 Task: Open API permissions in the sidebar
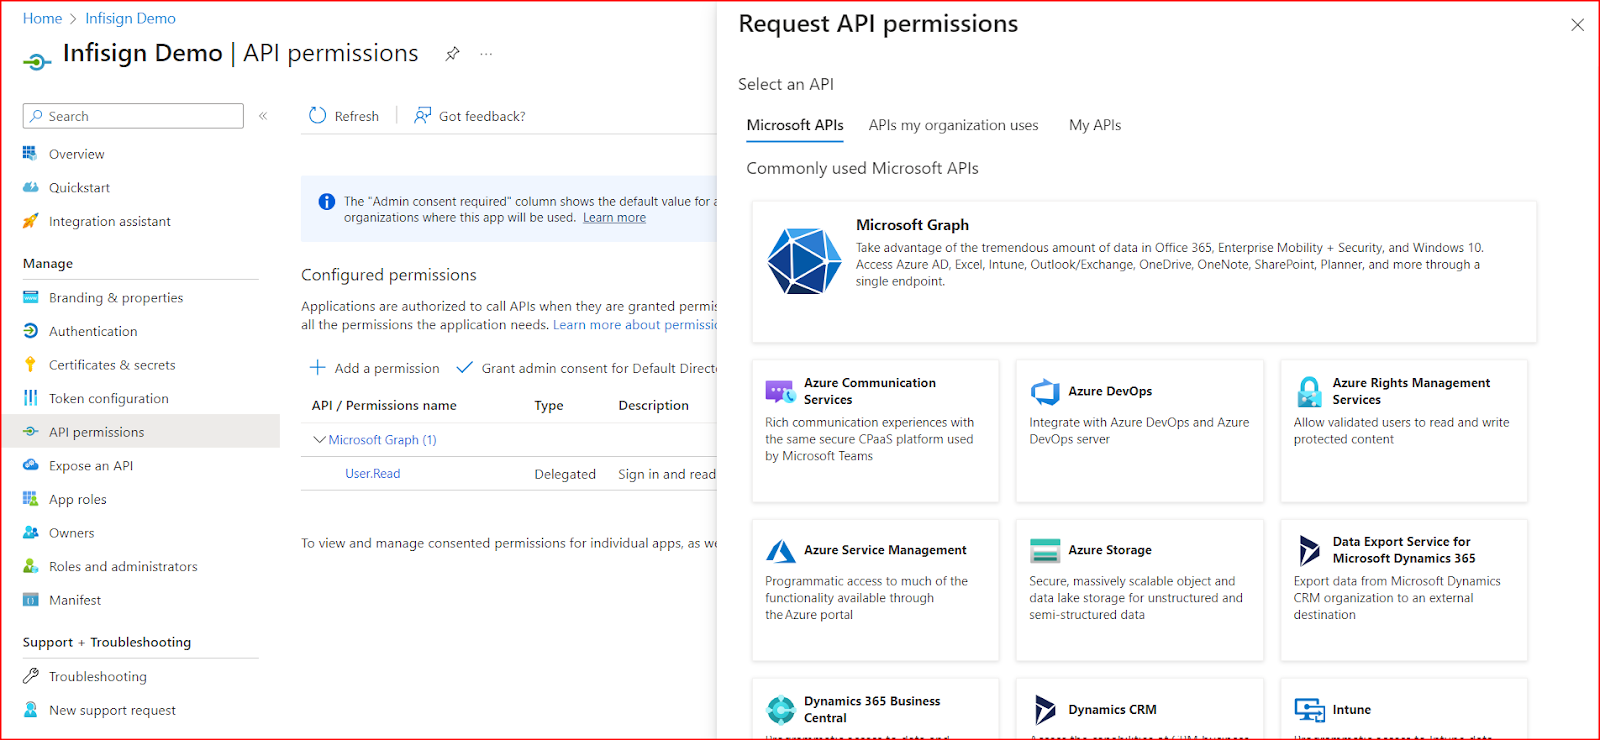140,432
